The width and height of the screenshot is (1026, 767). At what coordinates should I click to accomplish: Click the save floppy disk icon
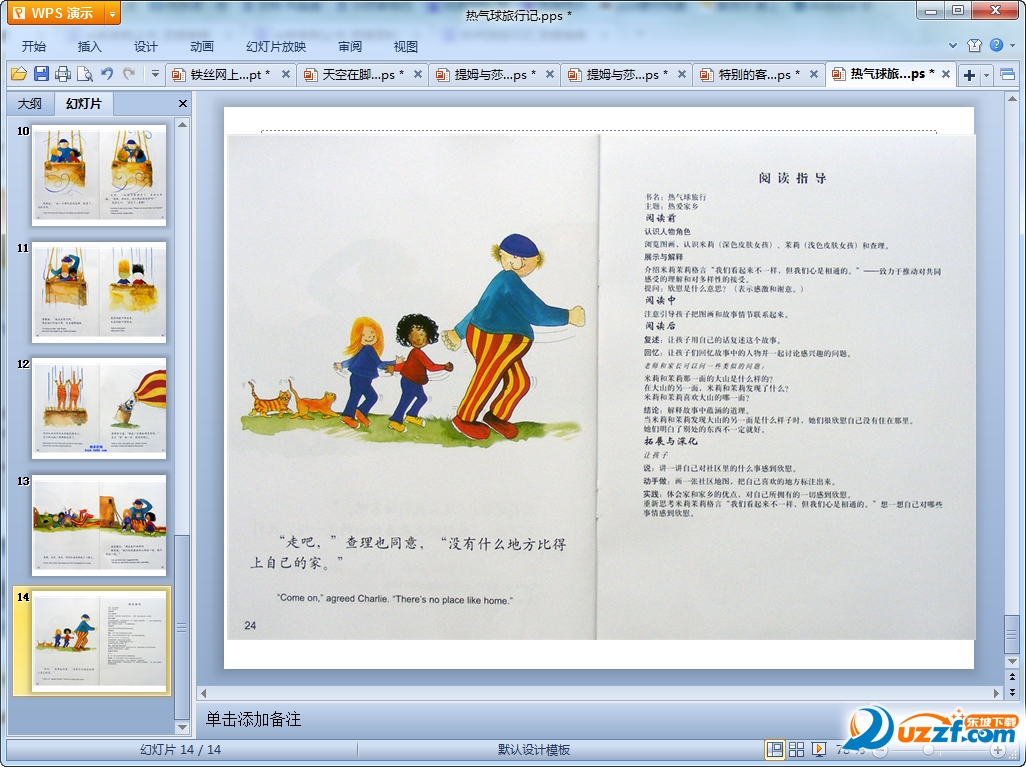coord(41,74)
